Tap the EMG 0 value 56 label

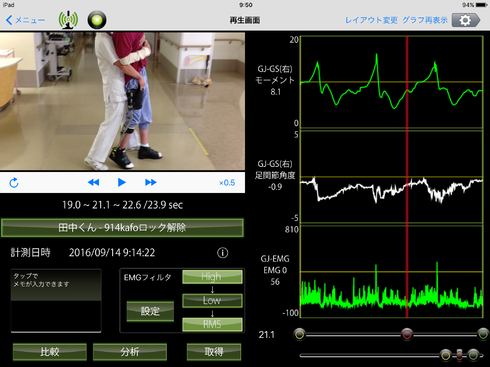tap(275, 282)
